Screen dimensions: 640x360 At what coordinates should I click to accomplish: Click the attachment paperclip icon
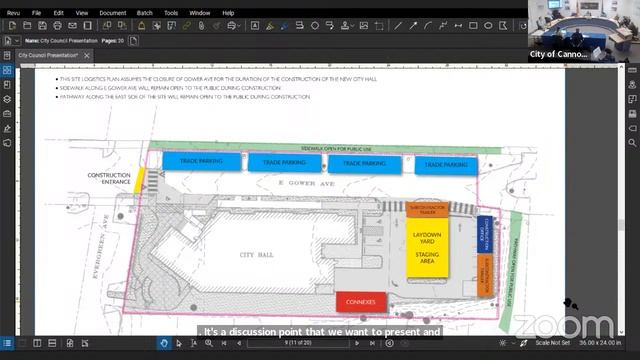(x=202, y=26)
